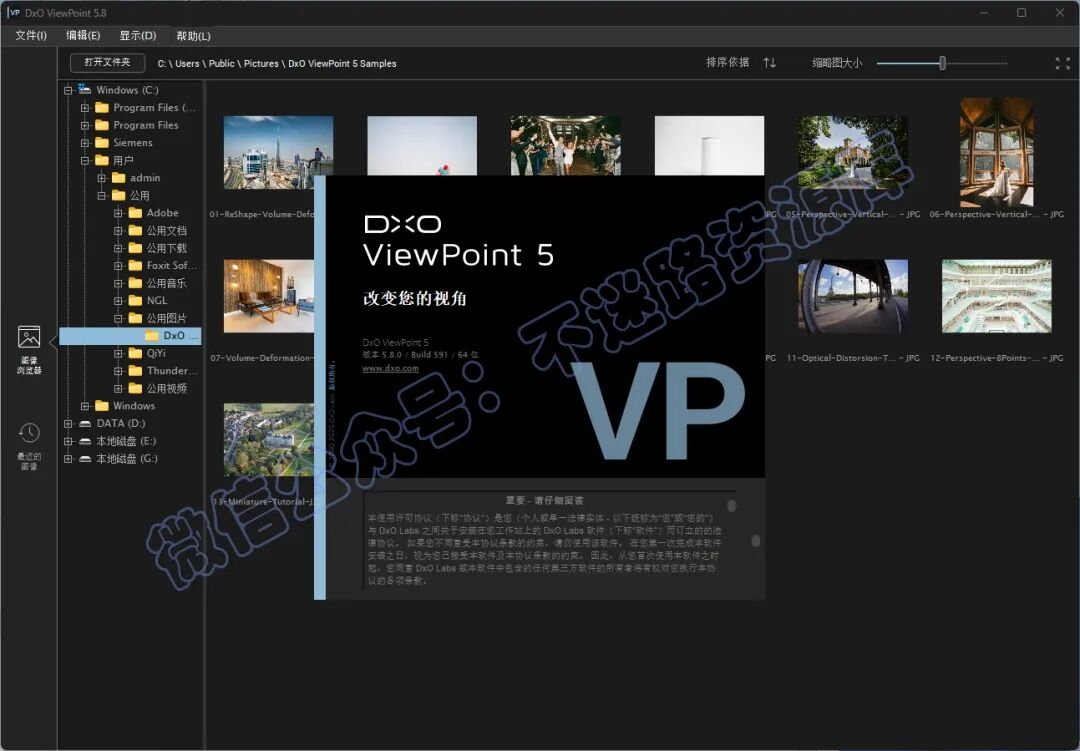Open thumbnail 01-ReShape-Volume-Defo

pos(278,152)
